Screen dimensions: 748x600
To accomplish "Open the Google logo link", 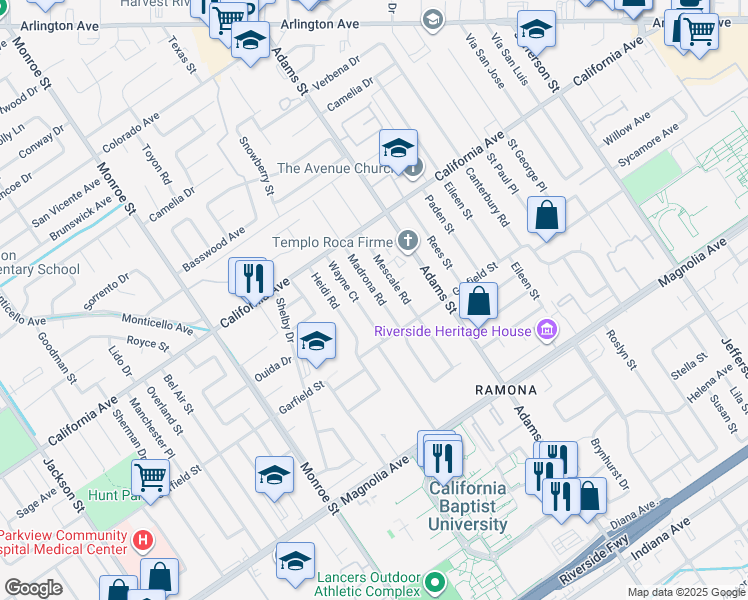I will [x=33, y=589].
